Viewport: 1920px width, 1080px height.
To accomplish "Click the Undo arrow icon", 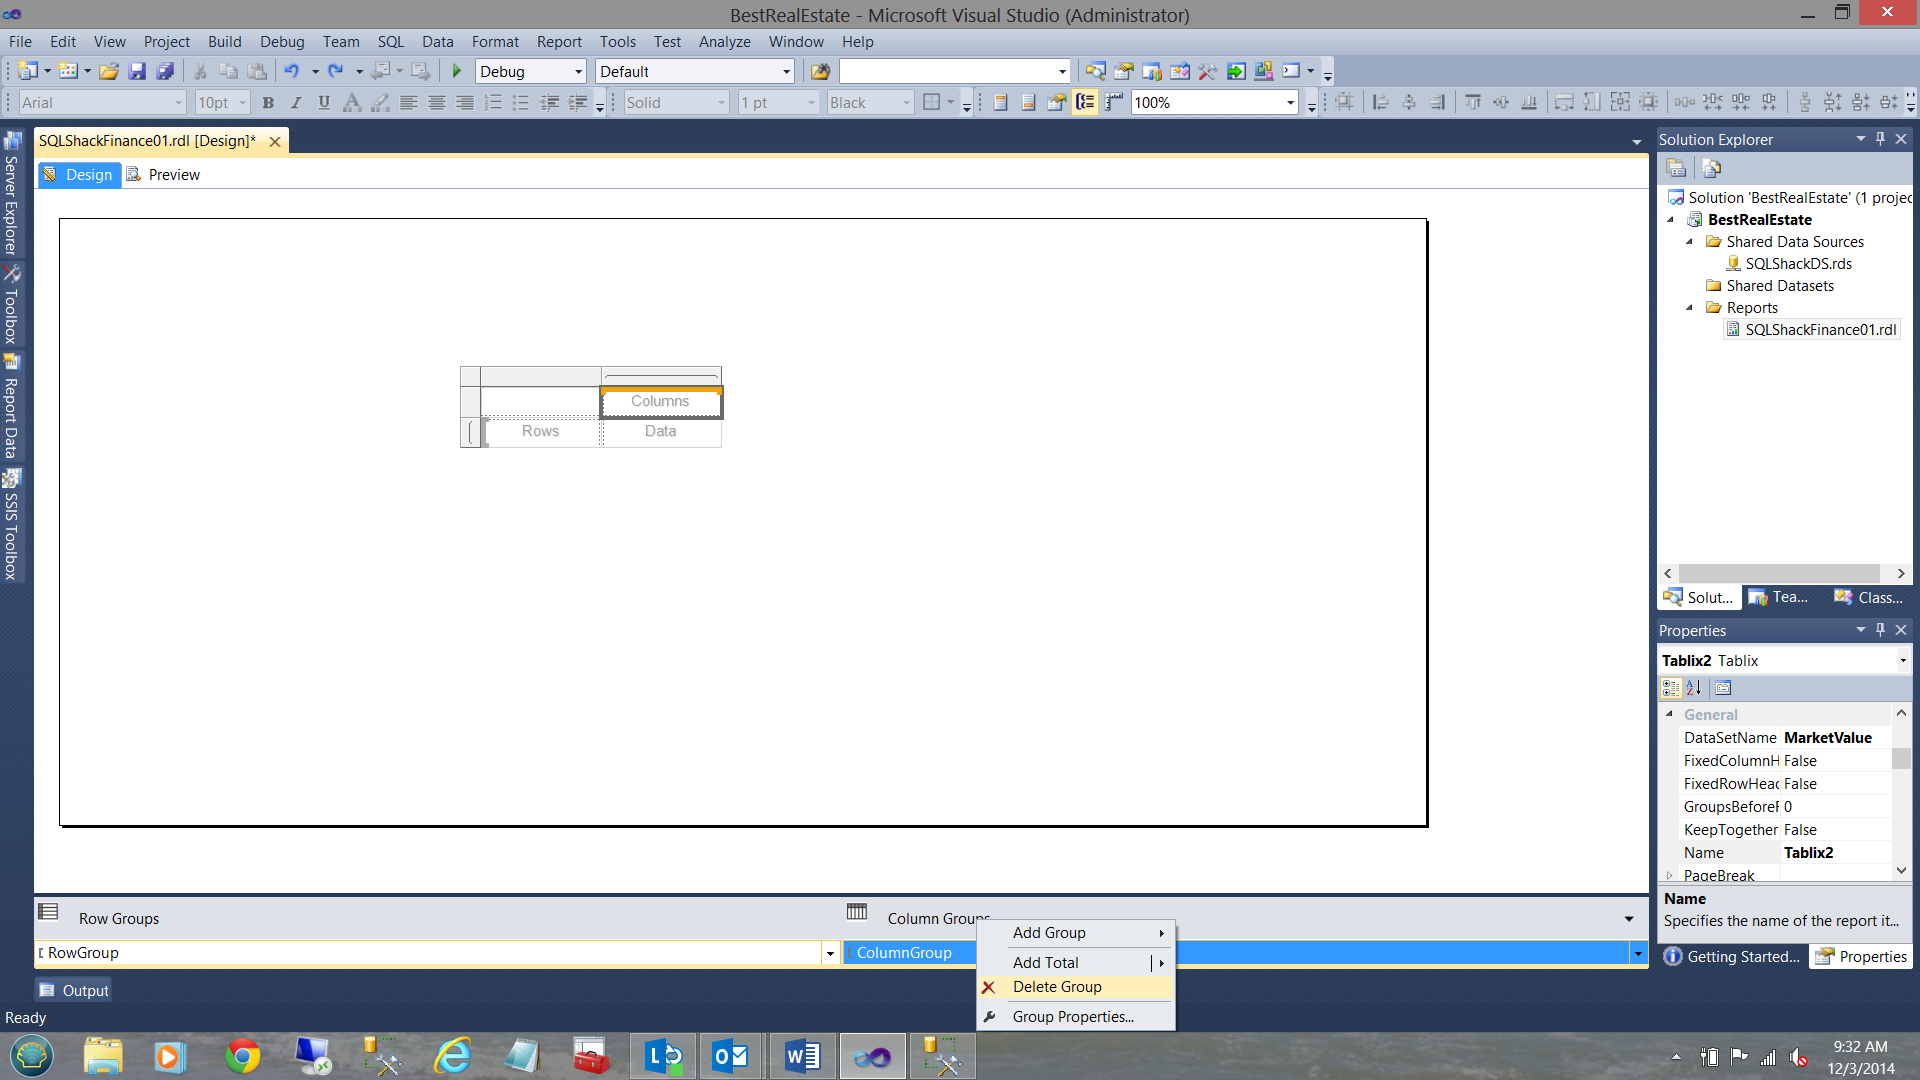I will 291,71.
